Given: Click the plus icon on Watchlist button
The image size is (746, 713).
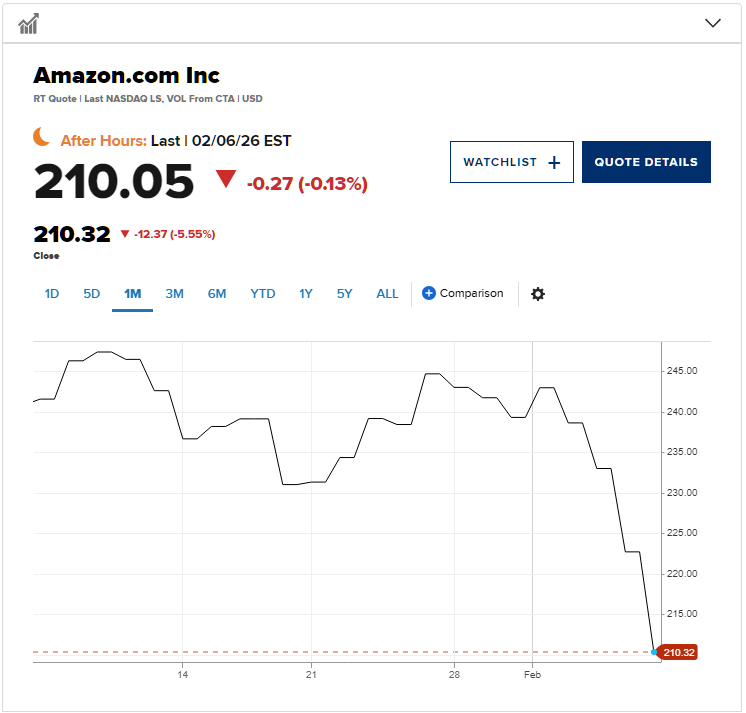Looking at the screenshot, I should coord(555,162).
